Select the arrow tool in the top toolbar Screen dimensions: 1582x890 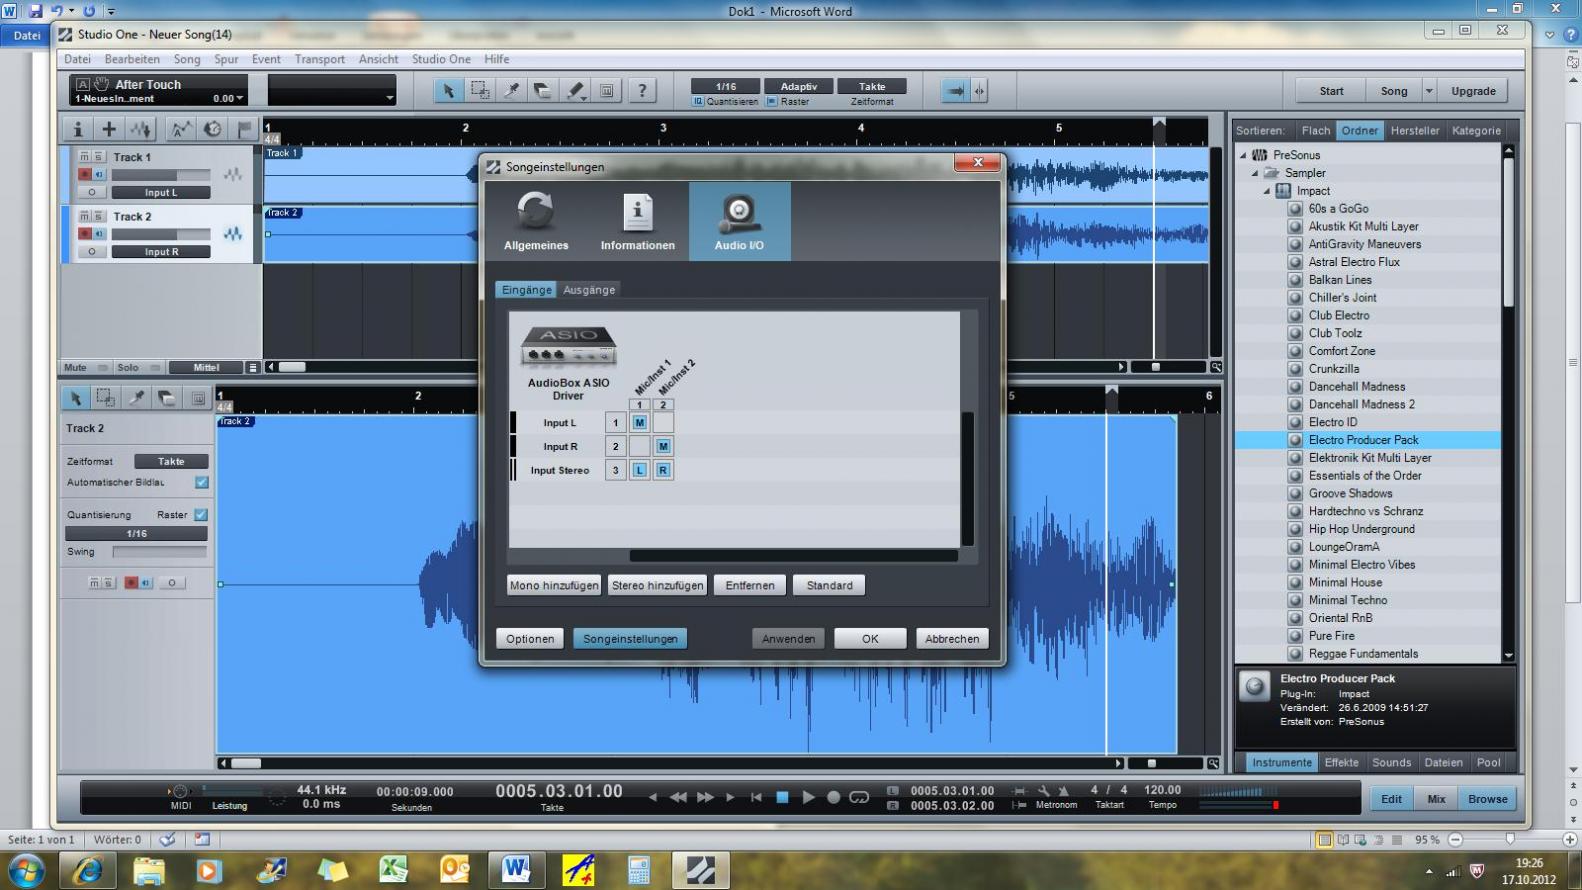[x=448, y=90]
